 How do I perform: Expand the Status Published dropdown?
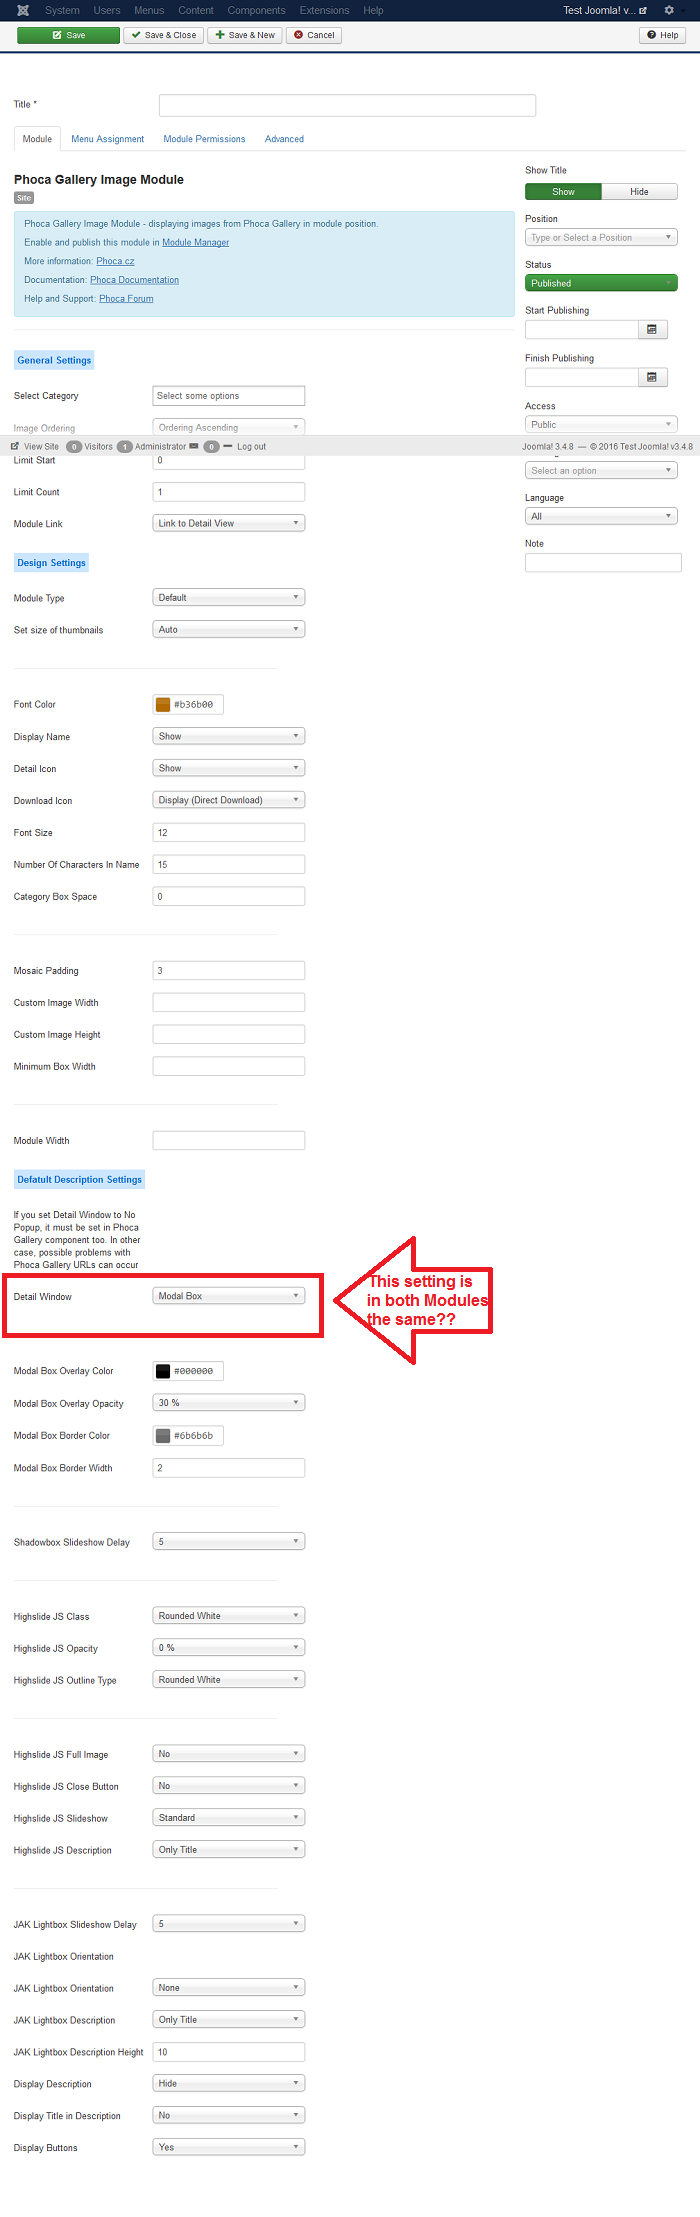[601, 283]
